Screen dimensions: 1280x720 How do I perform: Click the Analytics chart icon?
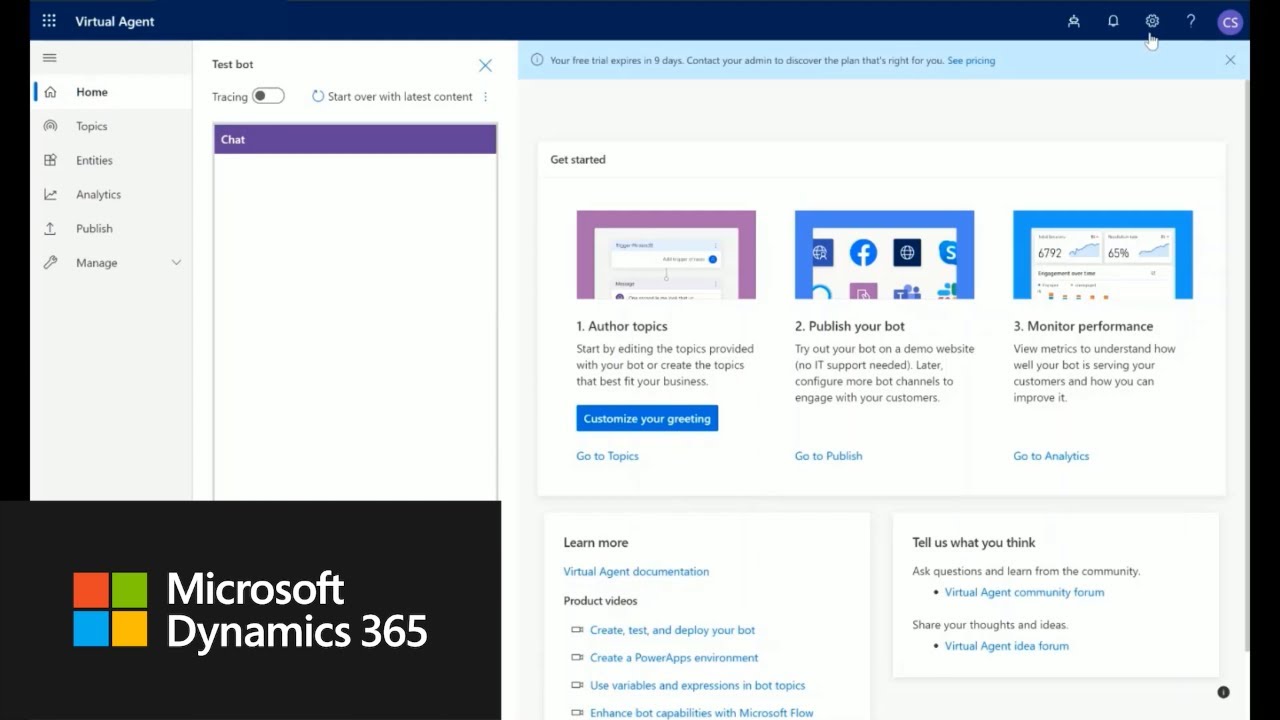(50, 194)
